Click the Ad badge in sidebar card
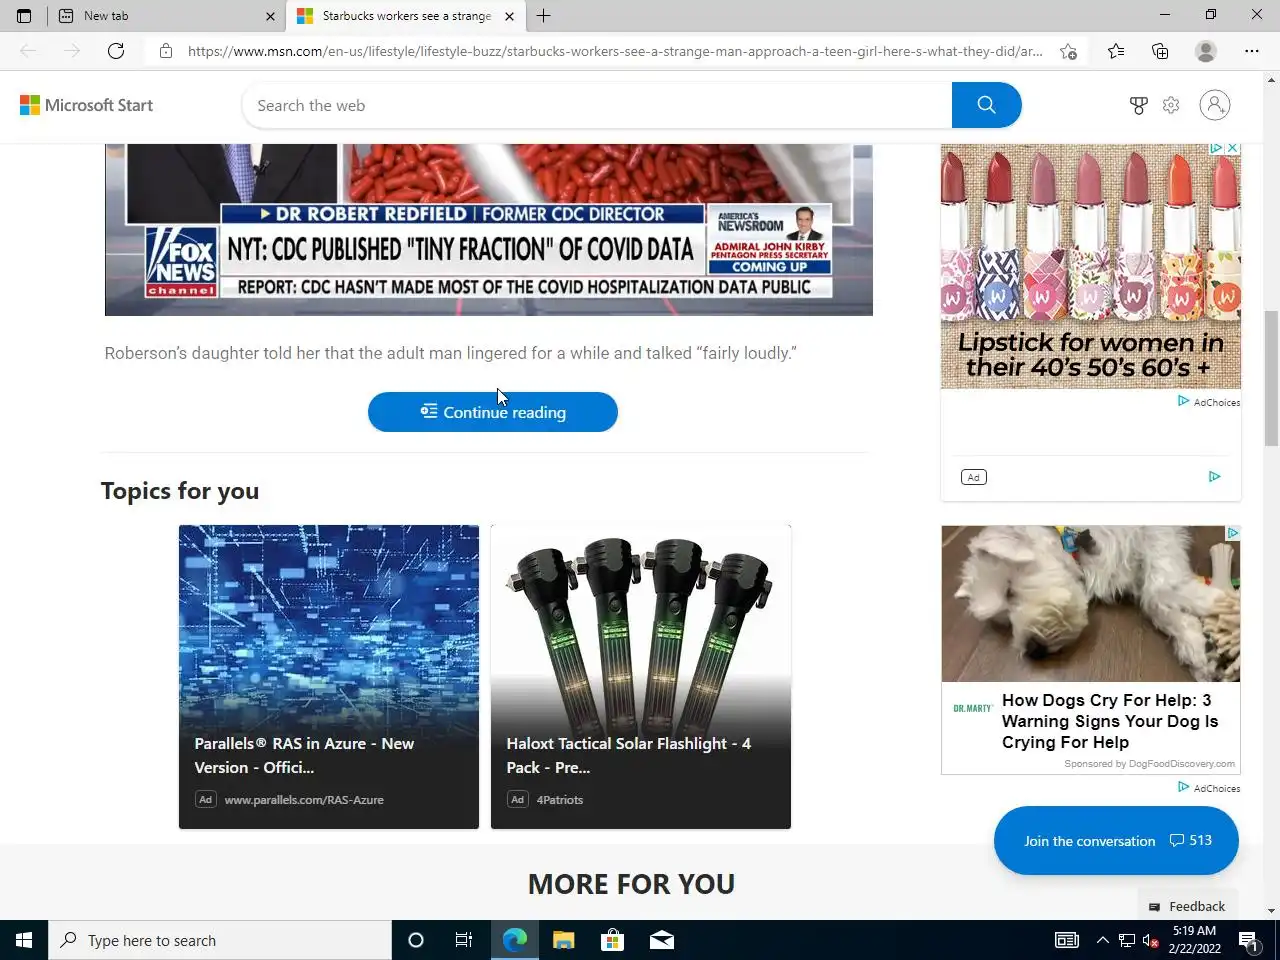1280x960 pixels. pyautogui.click(x=974, y=477)
